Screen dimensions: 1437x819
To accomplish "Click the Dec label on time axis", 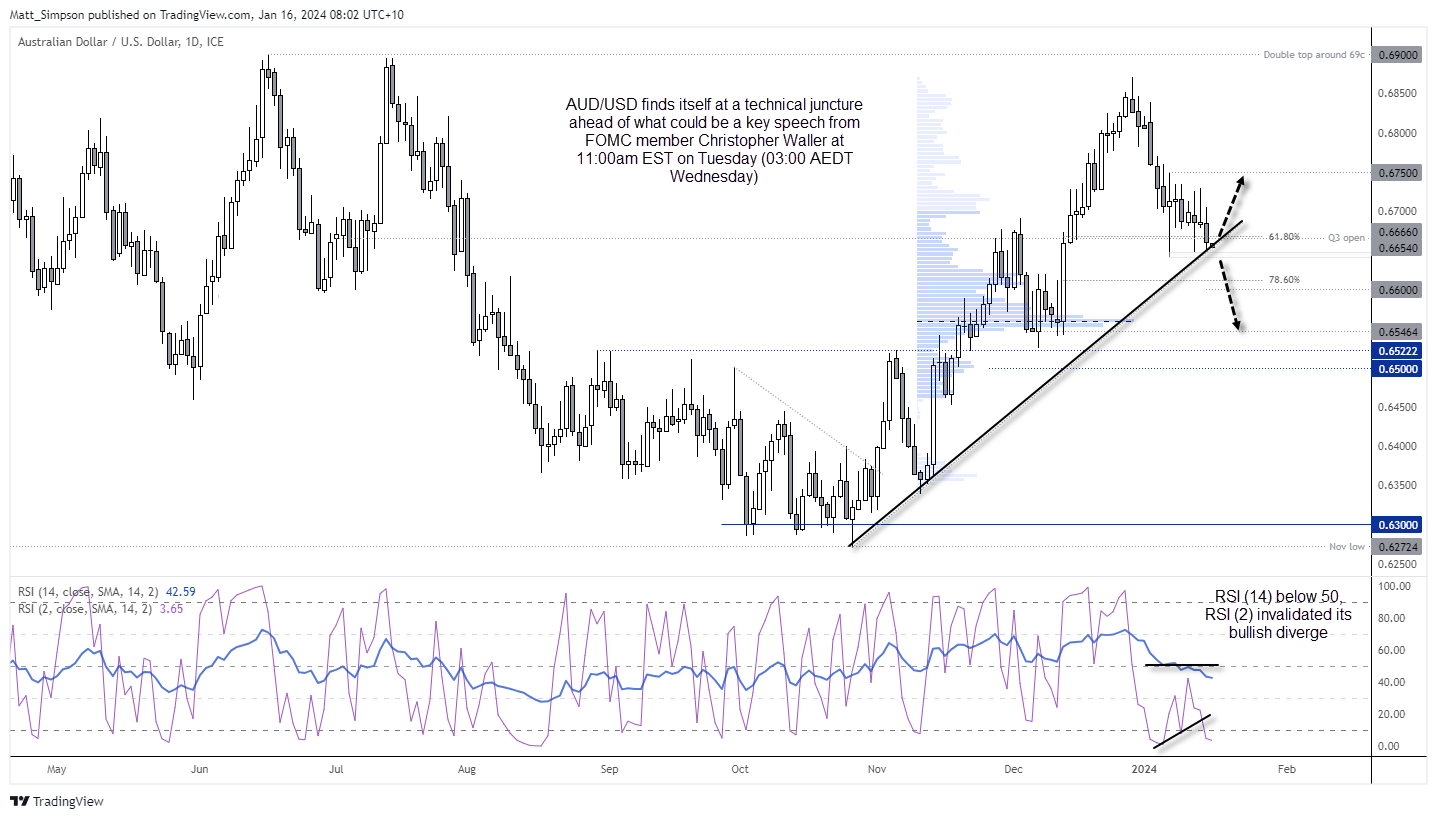I will [1013, 770].
